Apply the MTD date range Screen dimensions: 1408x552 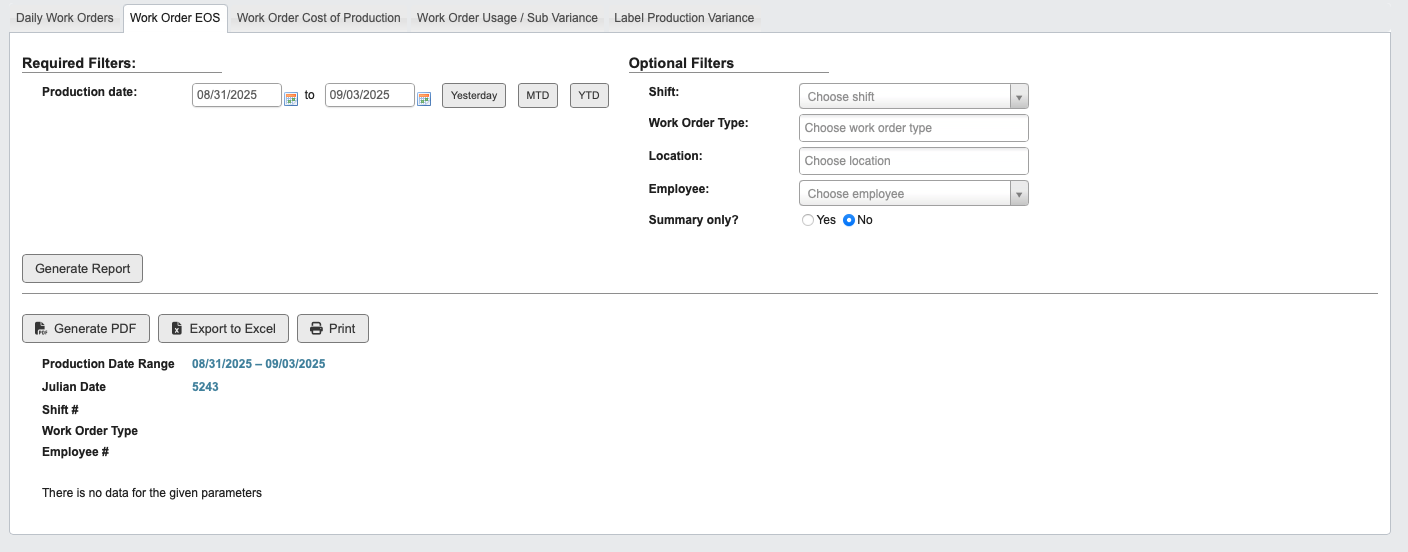pos(538,95)
